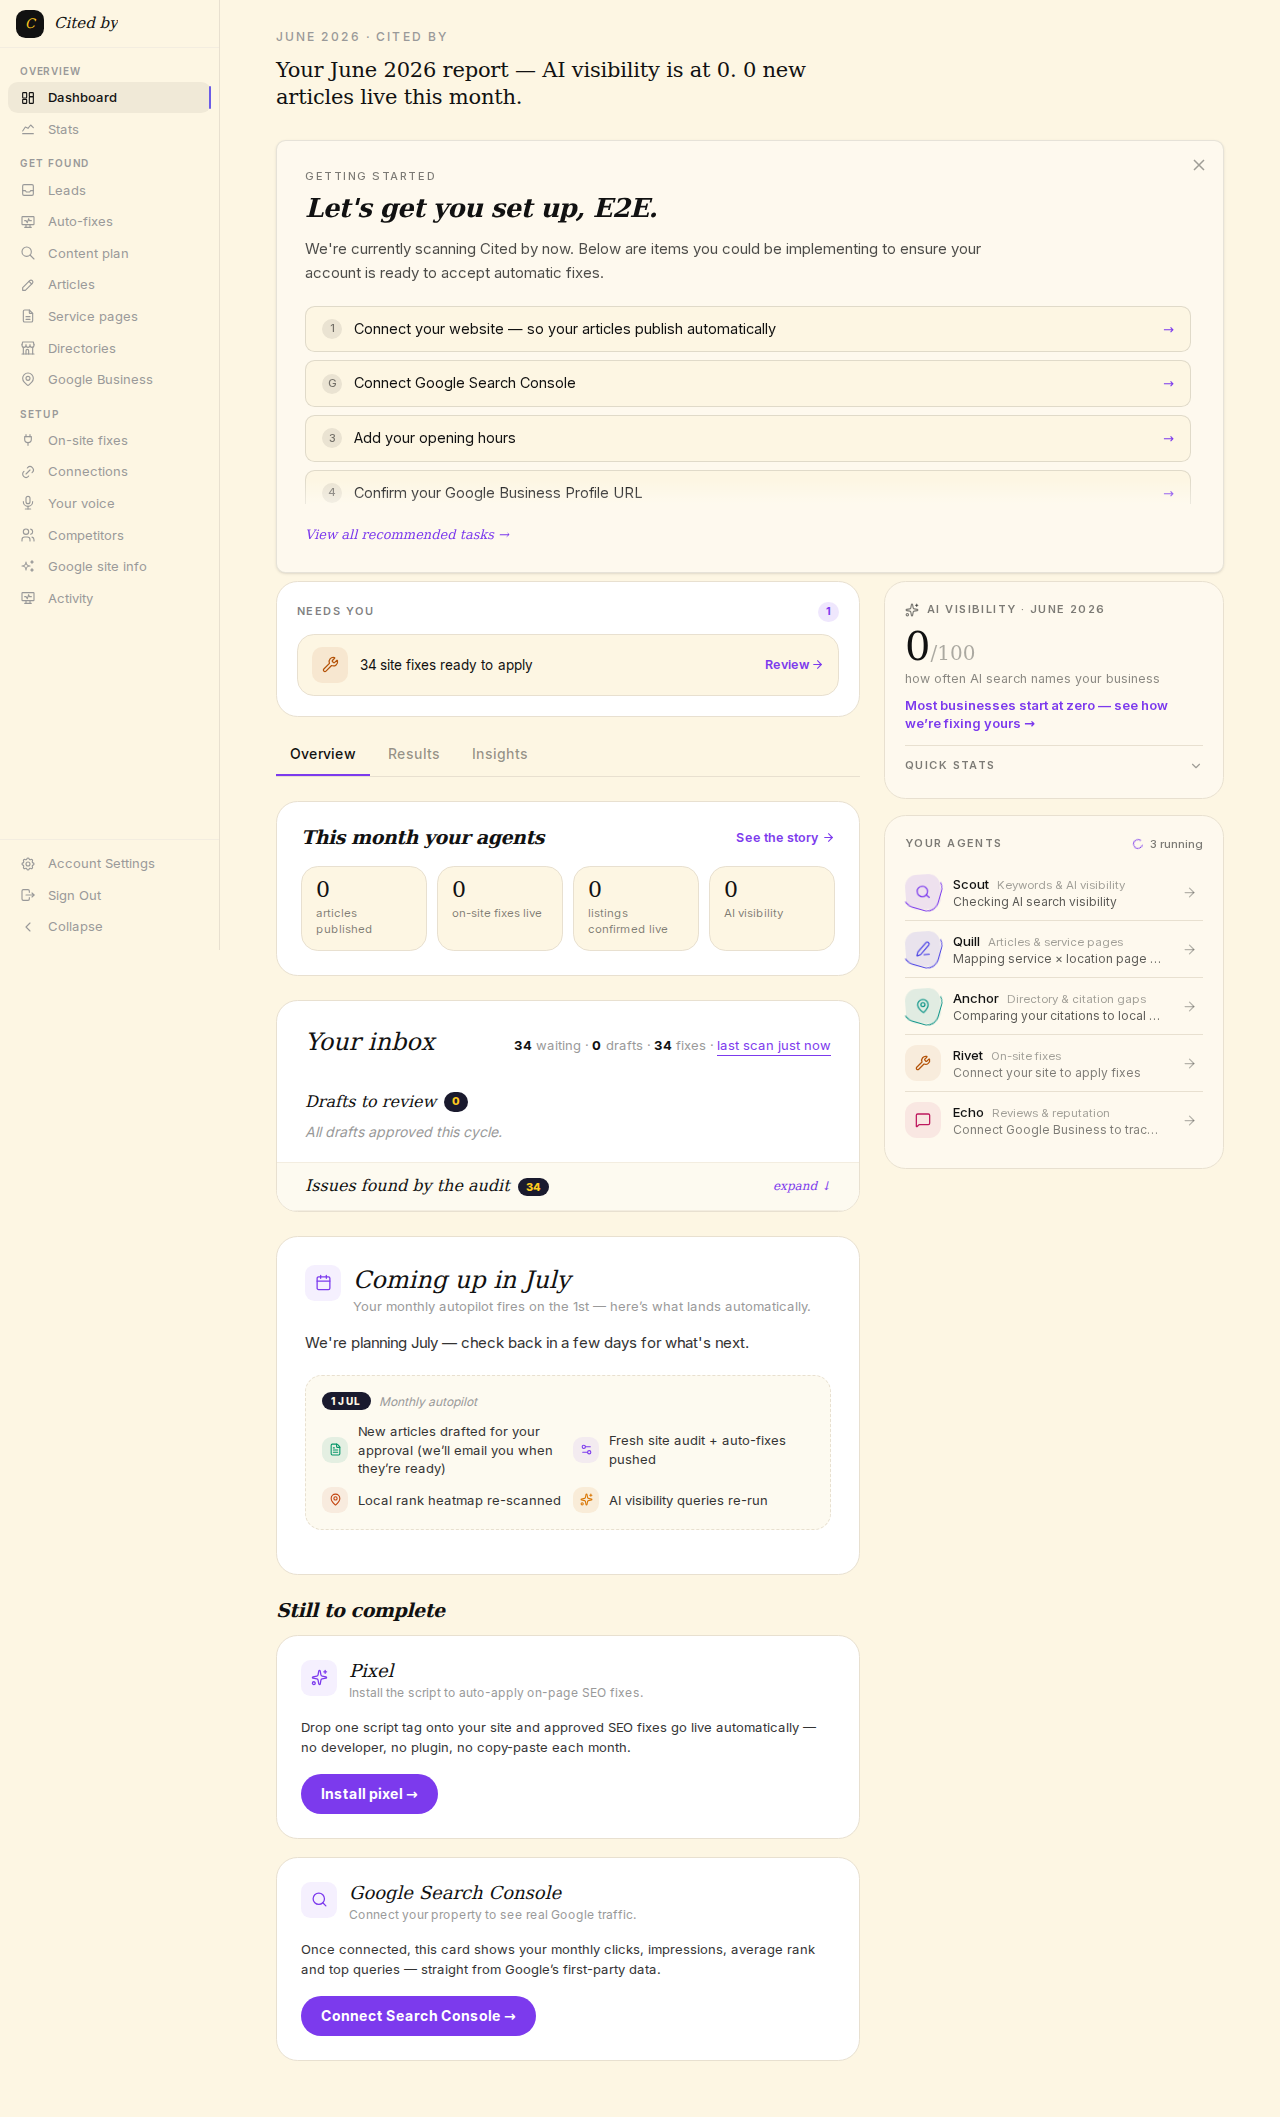Click the Quill agent pen icon
1280x2117 pixels.
click(923, 949)
